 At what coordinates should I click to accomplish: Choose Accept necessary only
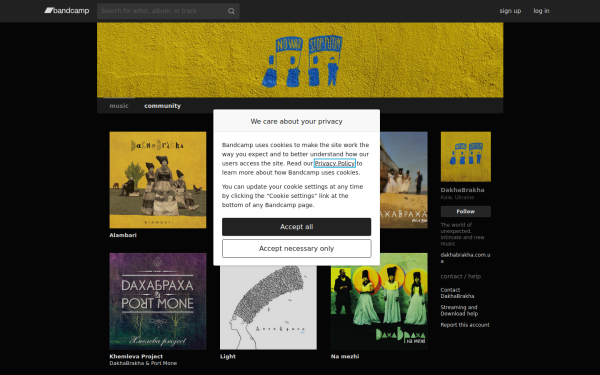[297, 248]
